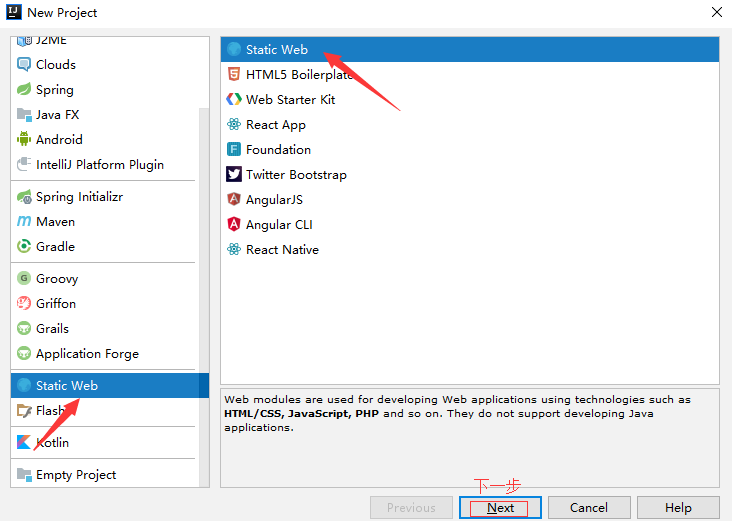This screenshot has height=521, width=732.
Task: Select Gradle in the project list
Action: point(105,246)
